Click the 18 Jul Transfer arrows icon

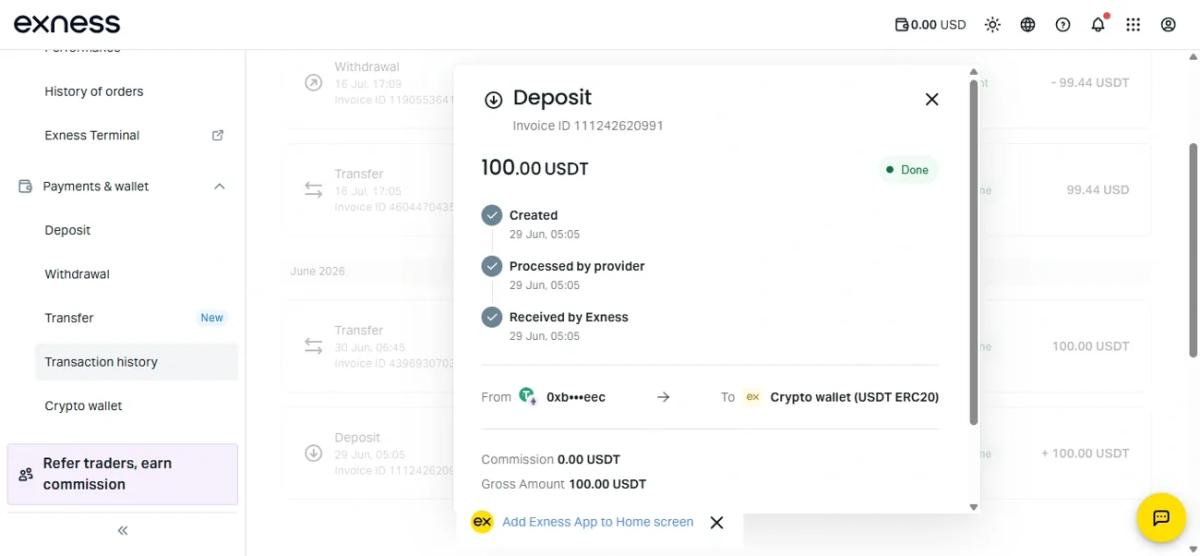(x=313, y=189)
